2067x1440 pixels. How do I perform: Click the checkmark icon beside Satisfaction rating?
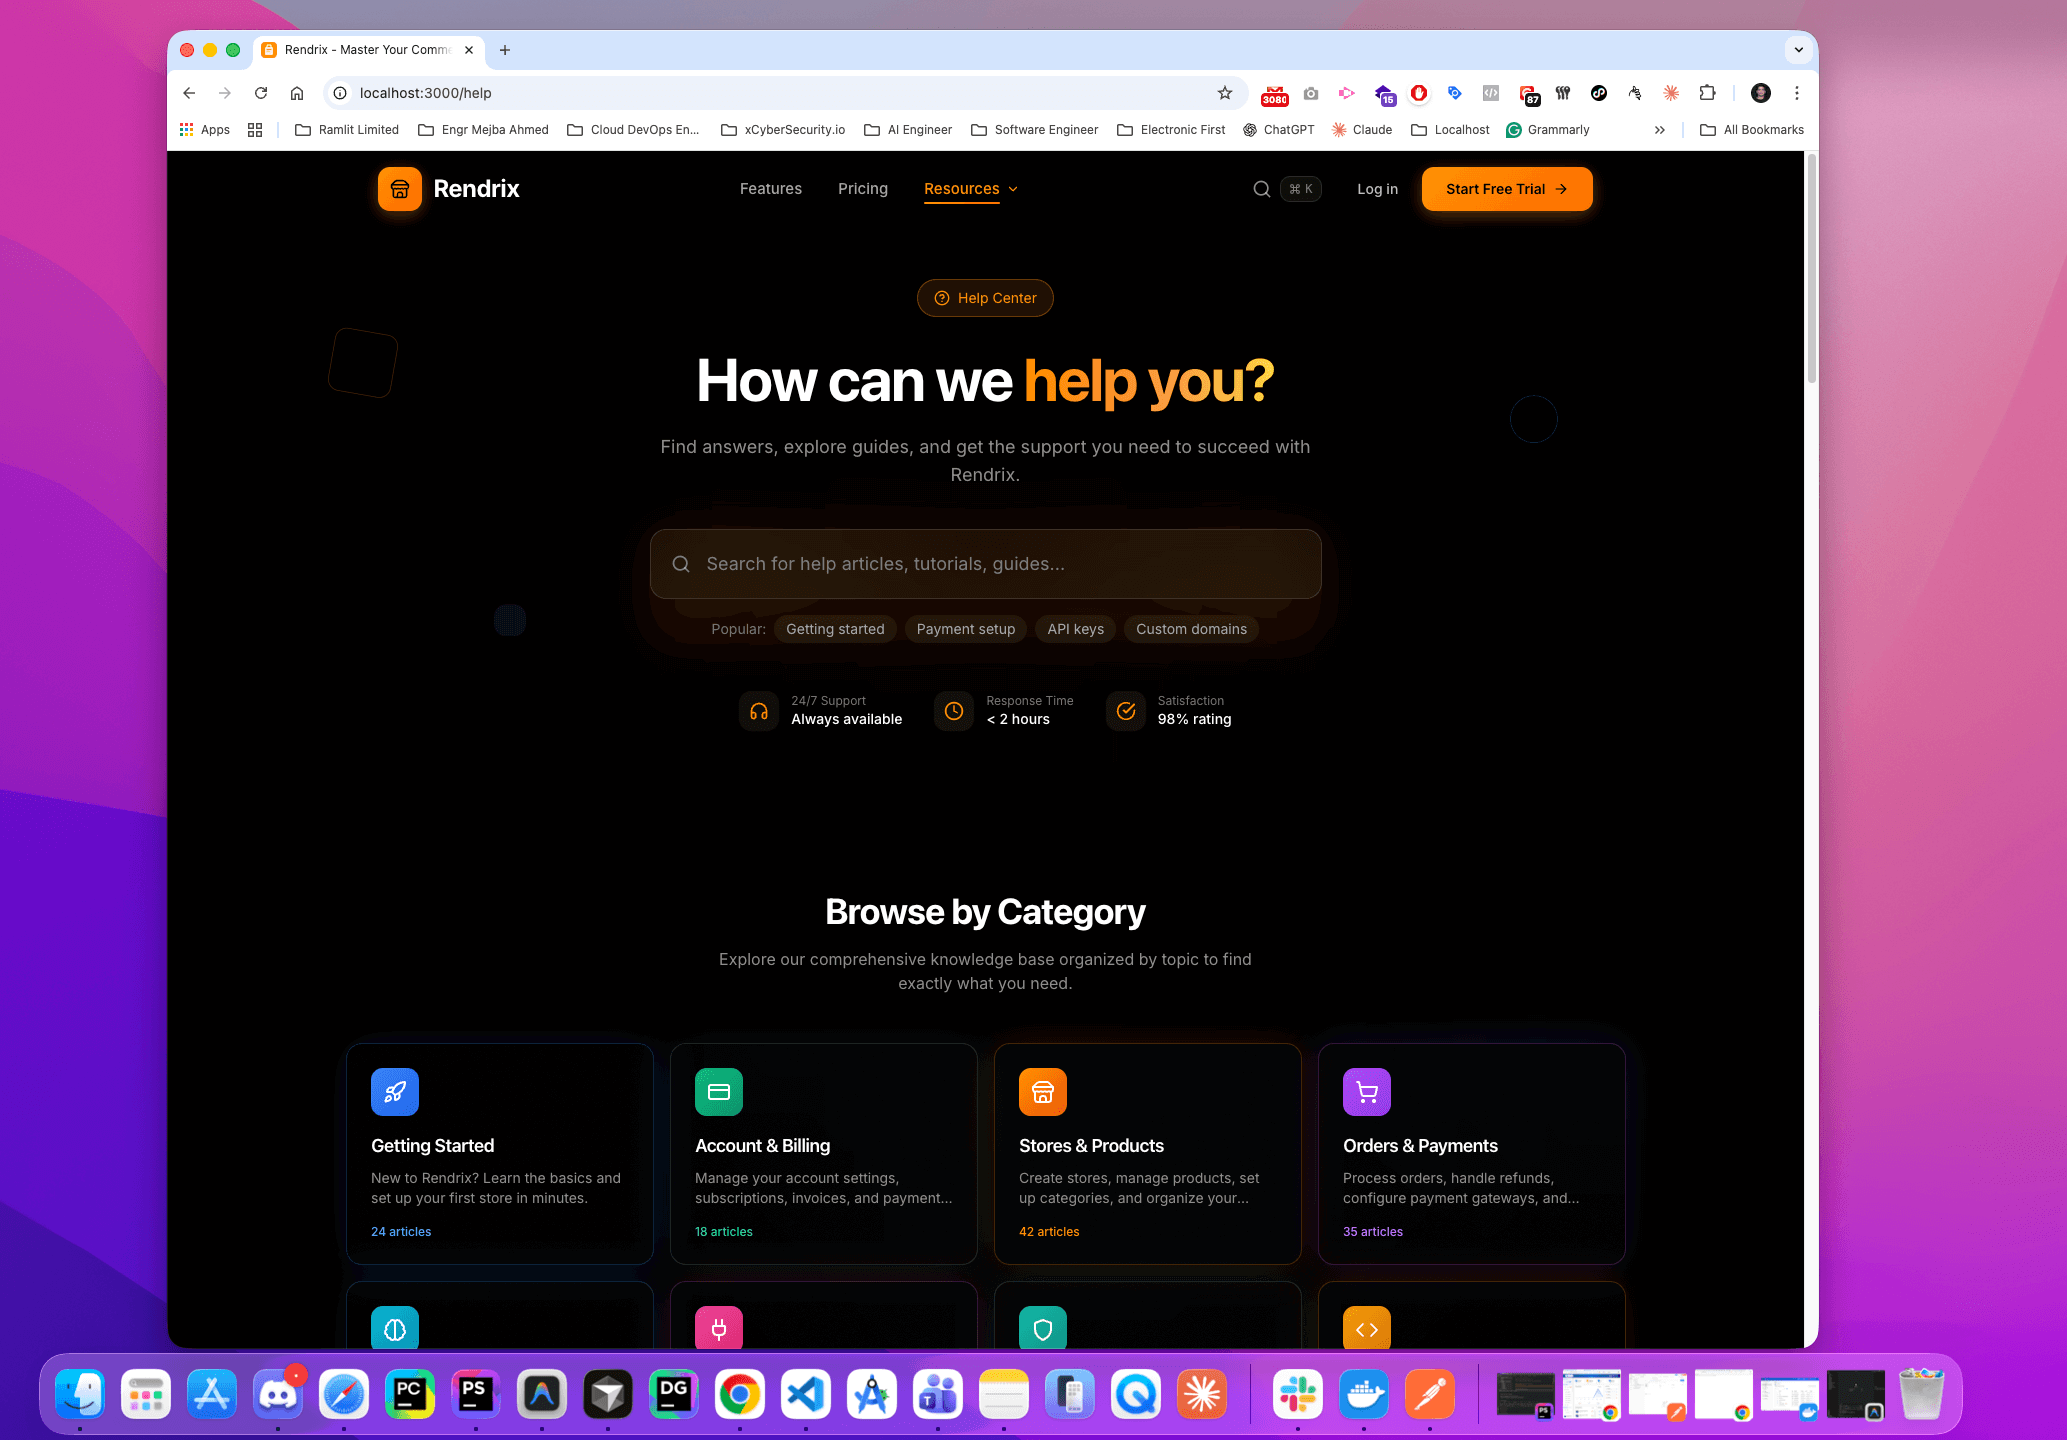point(1126,711)
